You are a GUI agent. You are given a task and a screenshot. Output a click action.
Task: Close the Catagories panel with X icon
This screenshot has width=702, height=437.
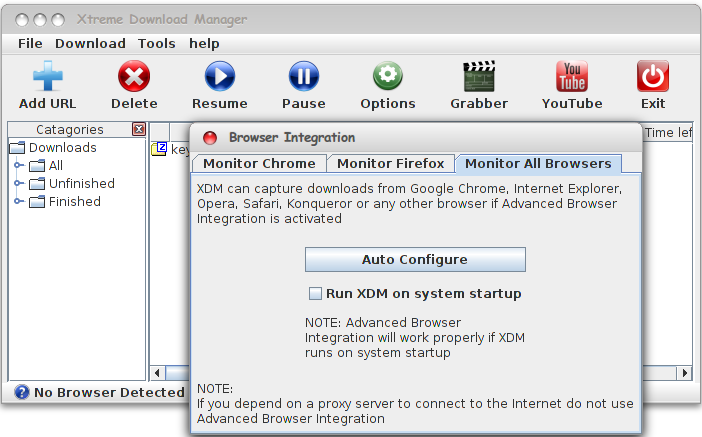(x=139, y=129)
